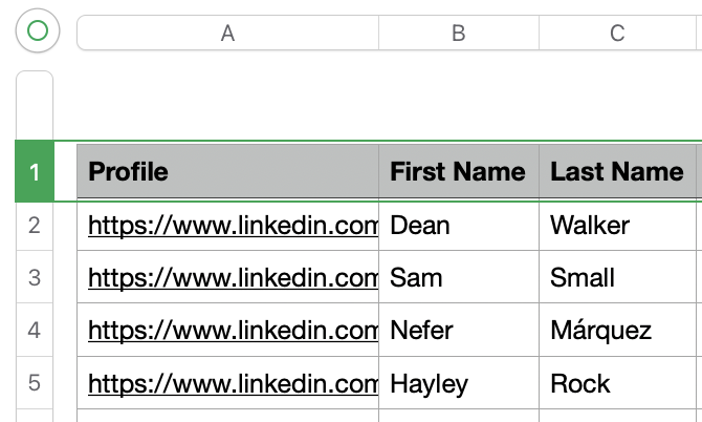Select column B header
This screenshot has width=702, height=422.
point(459,33)
